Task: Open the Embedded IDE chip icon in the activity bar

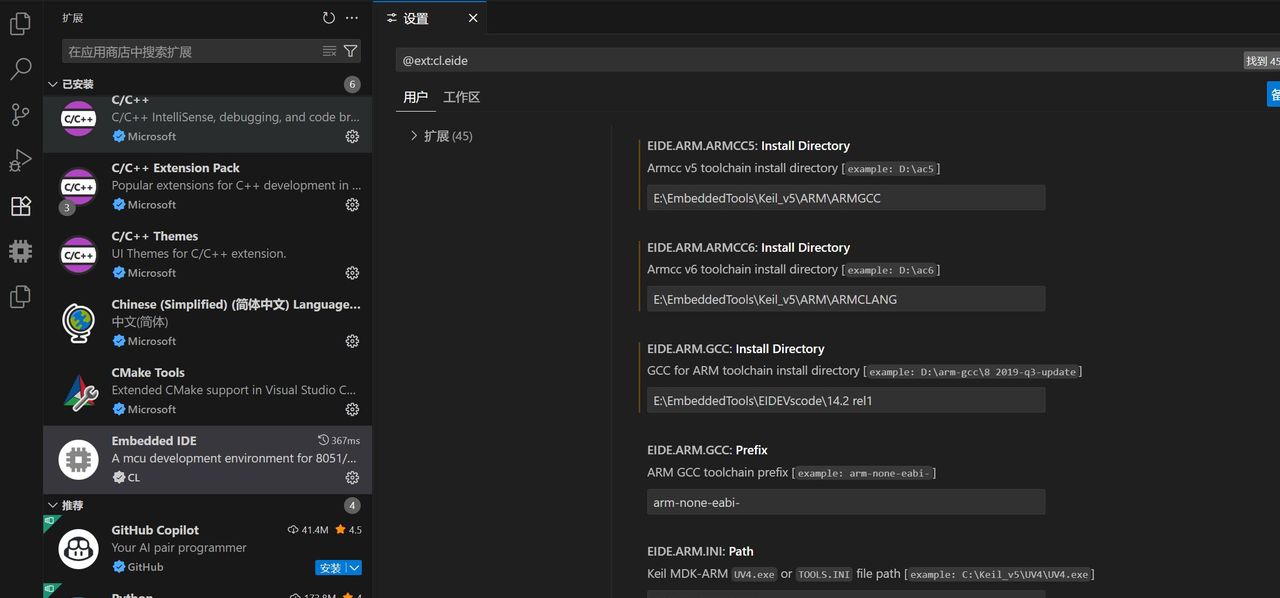Action: click(x=20, y=252)
